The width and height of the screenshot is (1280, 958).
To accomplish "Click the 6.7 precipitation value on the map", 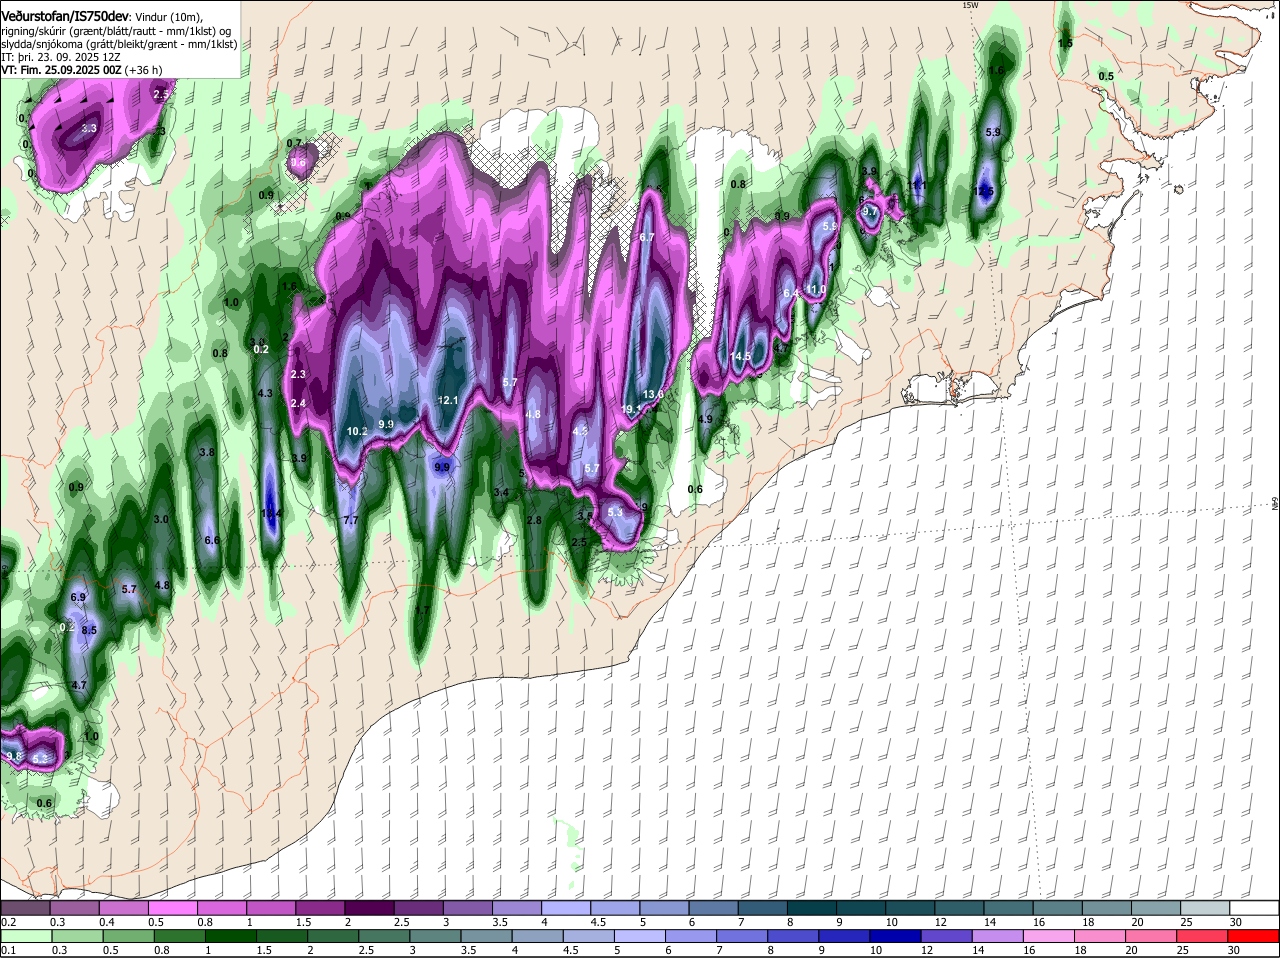I will tap(646, 237).
